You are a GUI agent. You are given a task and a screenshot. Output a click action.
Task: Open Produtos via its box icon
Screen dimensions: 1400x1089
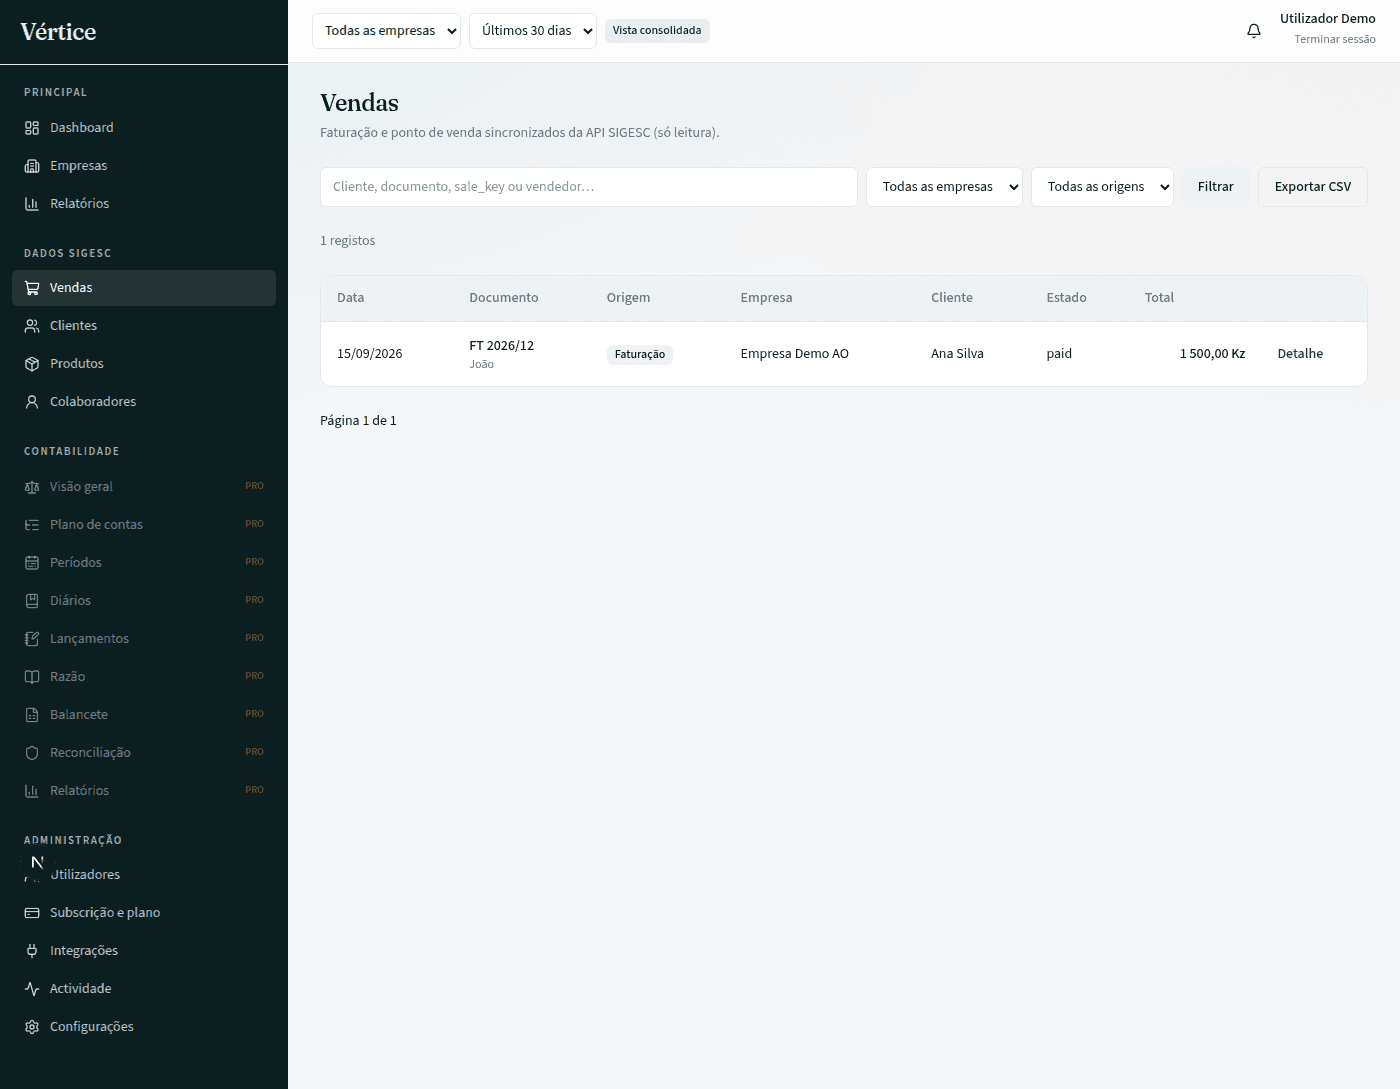point(32,364)
